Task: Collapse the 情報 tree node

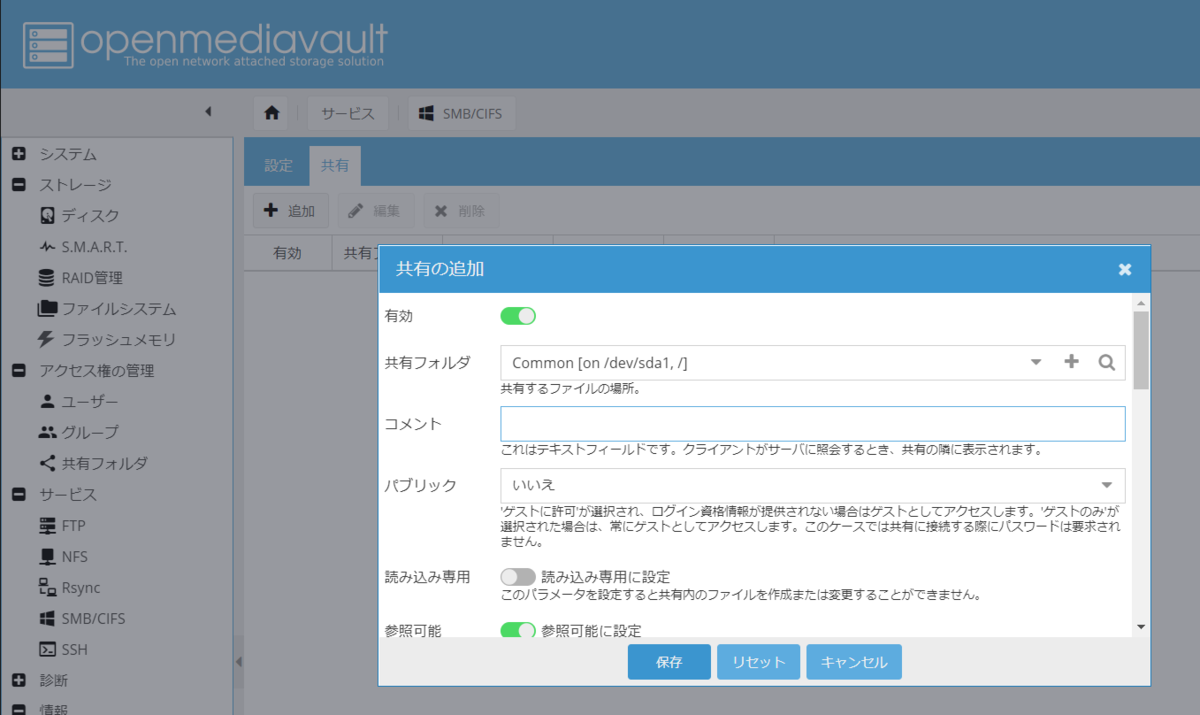Action: tap(18, 709)
